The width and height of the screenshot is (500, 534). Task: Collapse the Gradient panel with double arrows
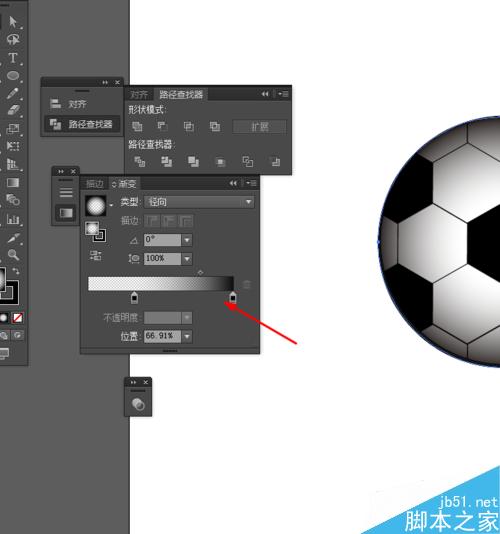233,183
